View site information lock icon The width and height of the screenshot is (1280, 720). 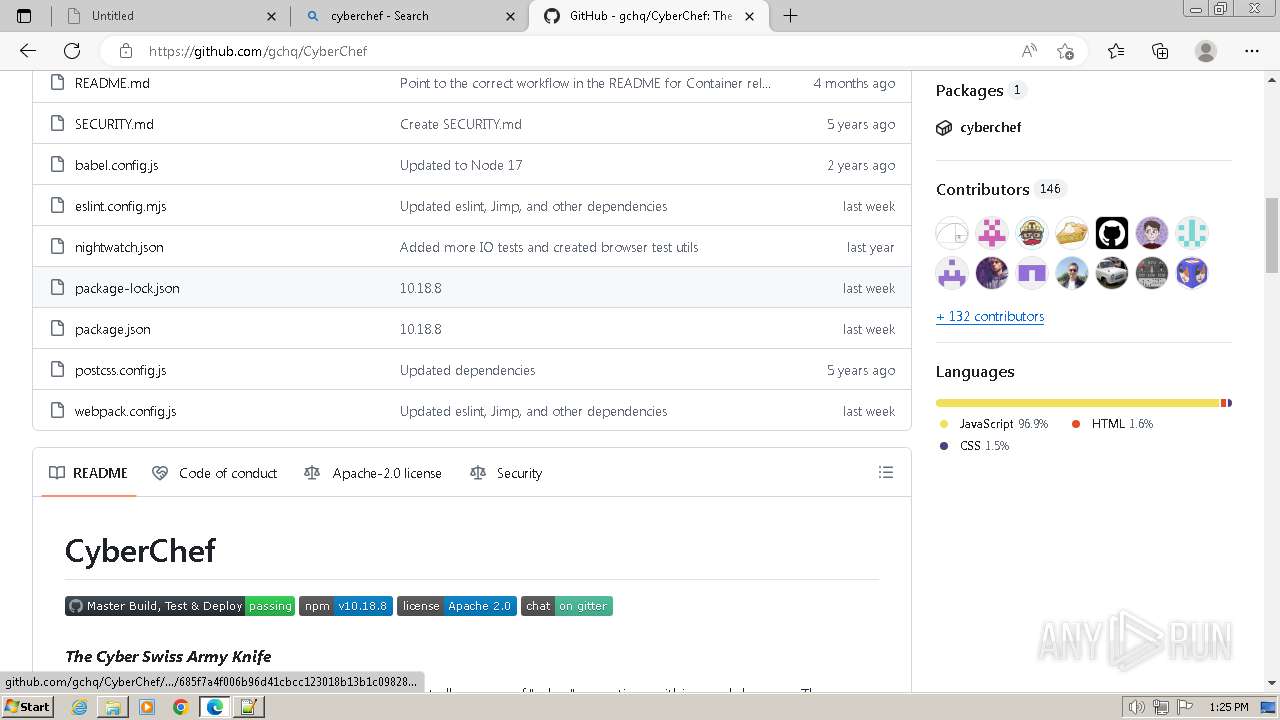[125, 51]
